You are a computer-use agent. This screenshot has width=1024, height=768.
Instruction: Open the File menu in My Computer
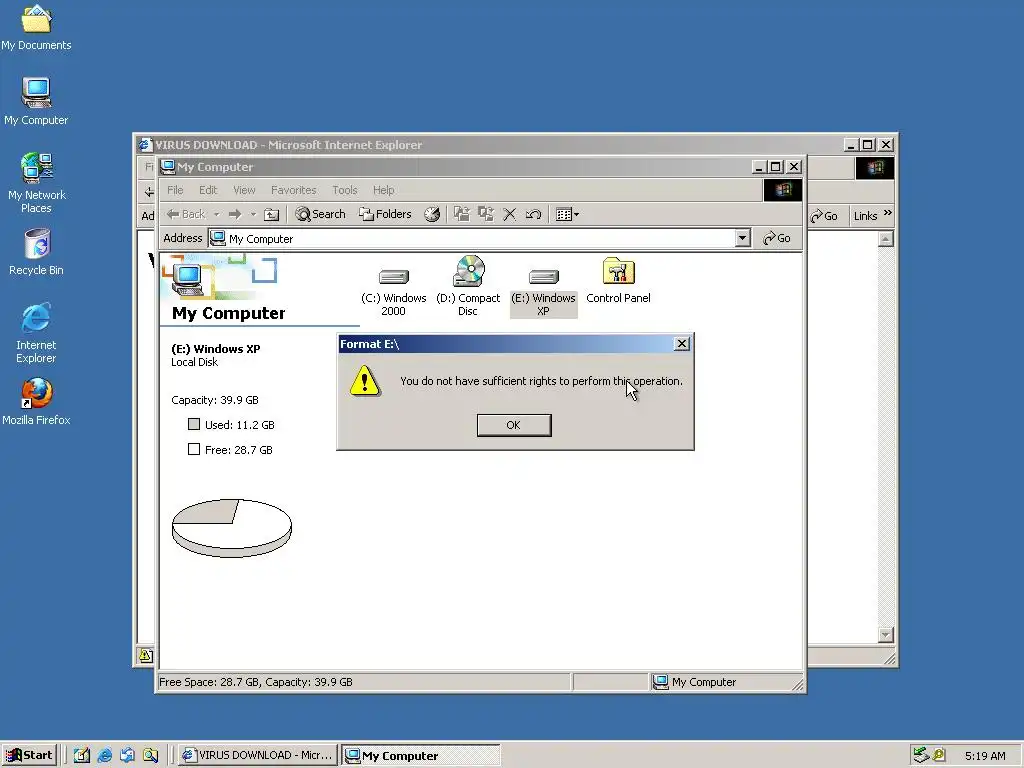point(175,190)
